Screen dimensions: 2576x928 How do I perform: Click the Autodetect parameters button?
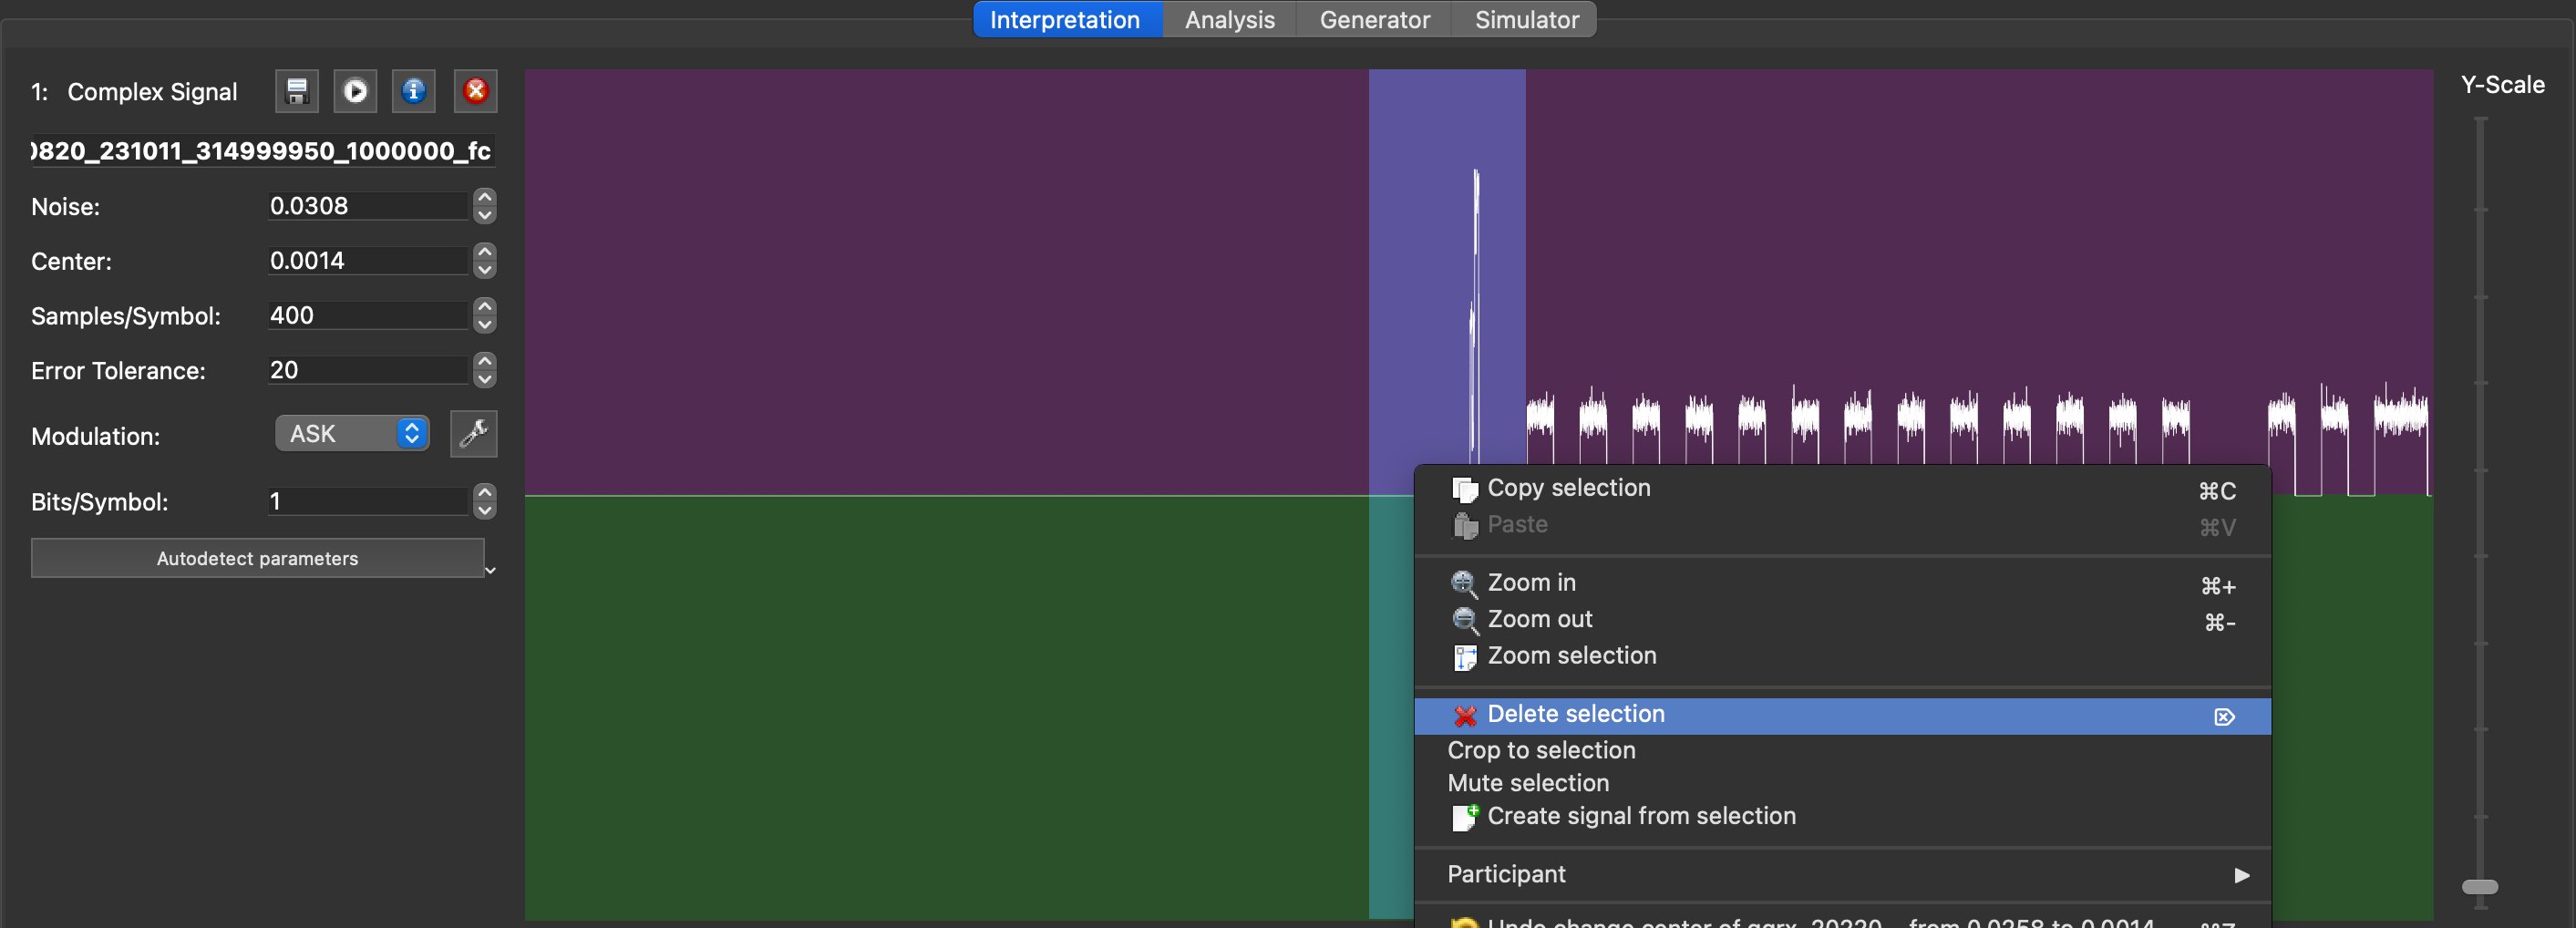pyautogui.click(x=257, y=559)
